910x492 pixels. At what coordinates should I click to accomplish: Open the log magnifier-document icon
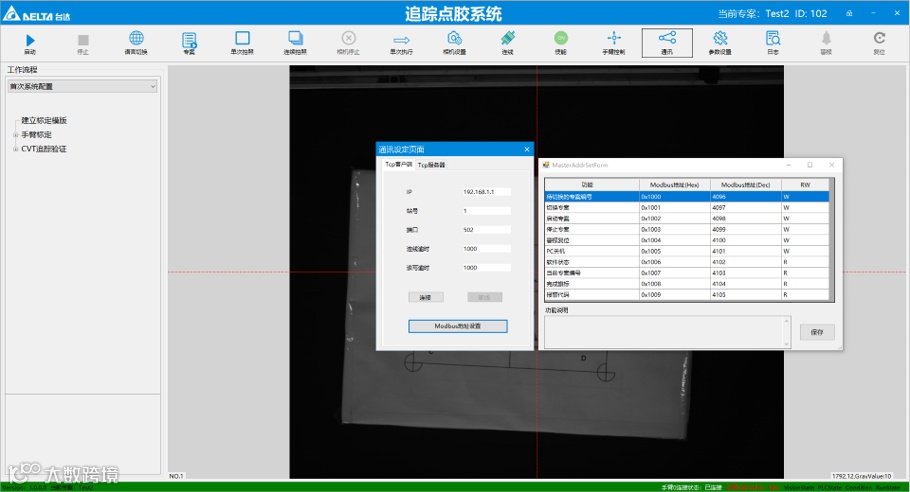pyautogui.click(x=773, y=38)
